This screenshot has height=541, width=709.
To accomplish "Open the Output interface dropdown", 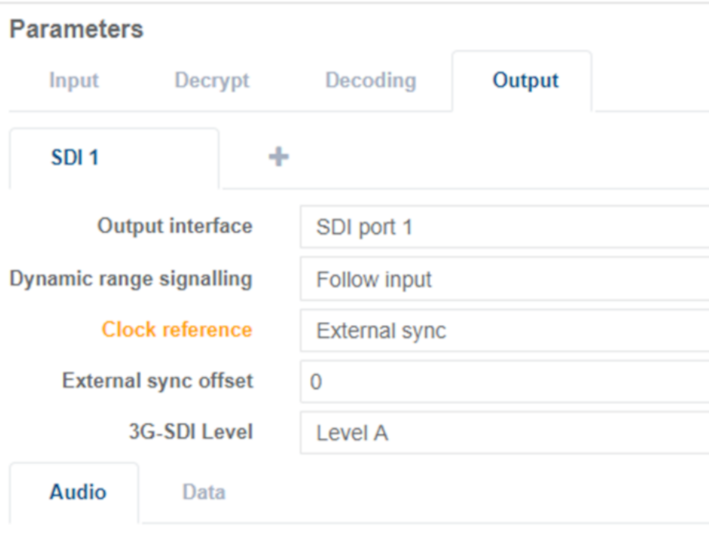I will [504, 227].
